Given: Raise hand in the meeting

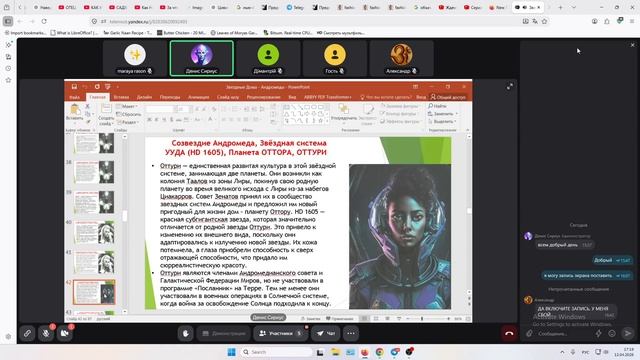Looking at the screenshot, I should click(185, 333).
